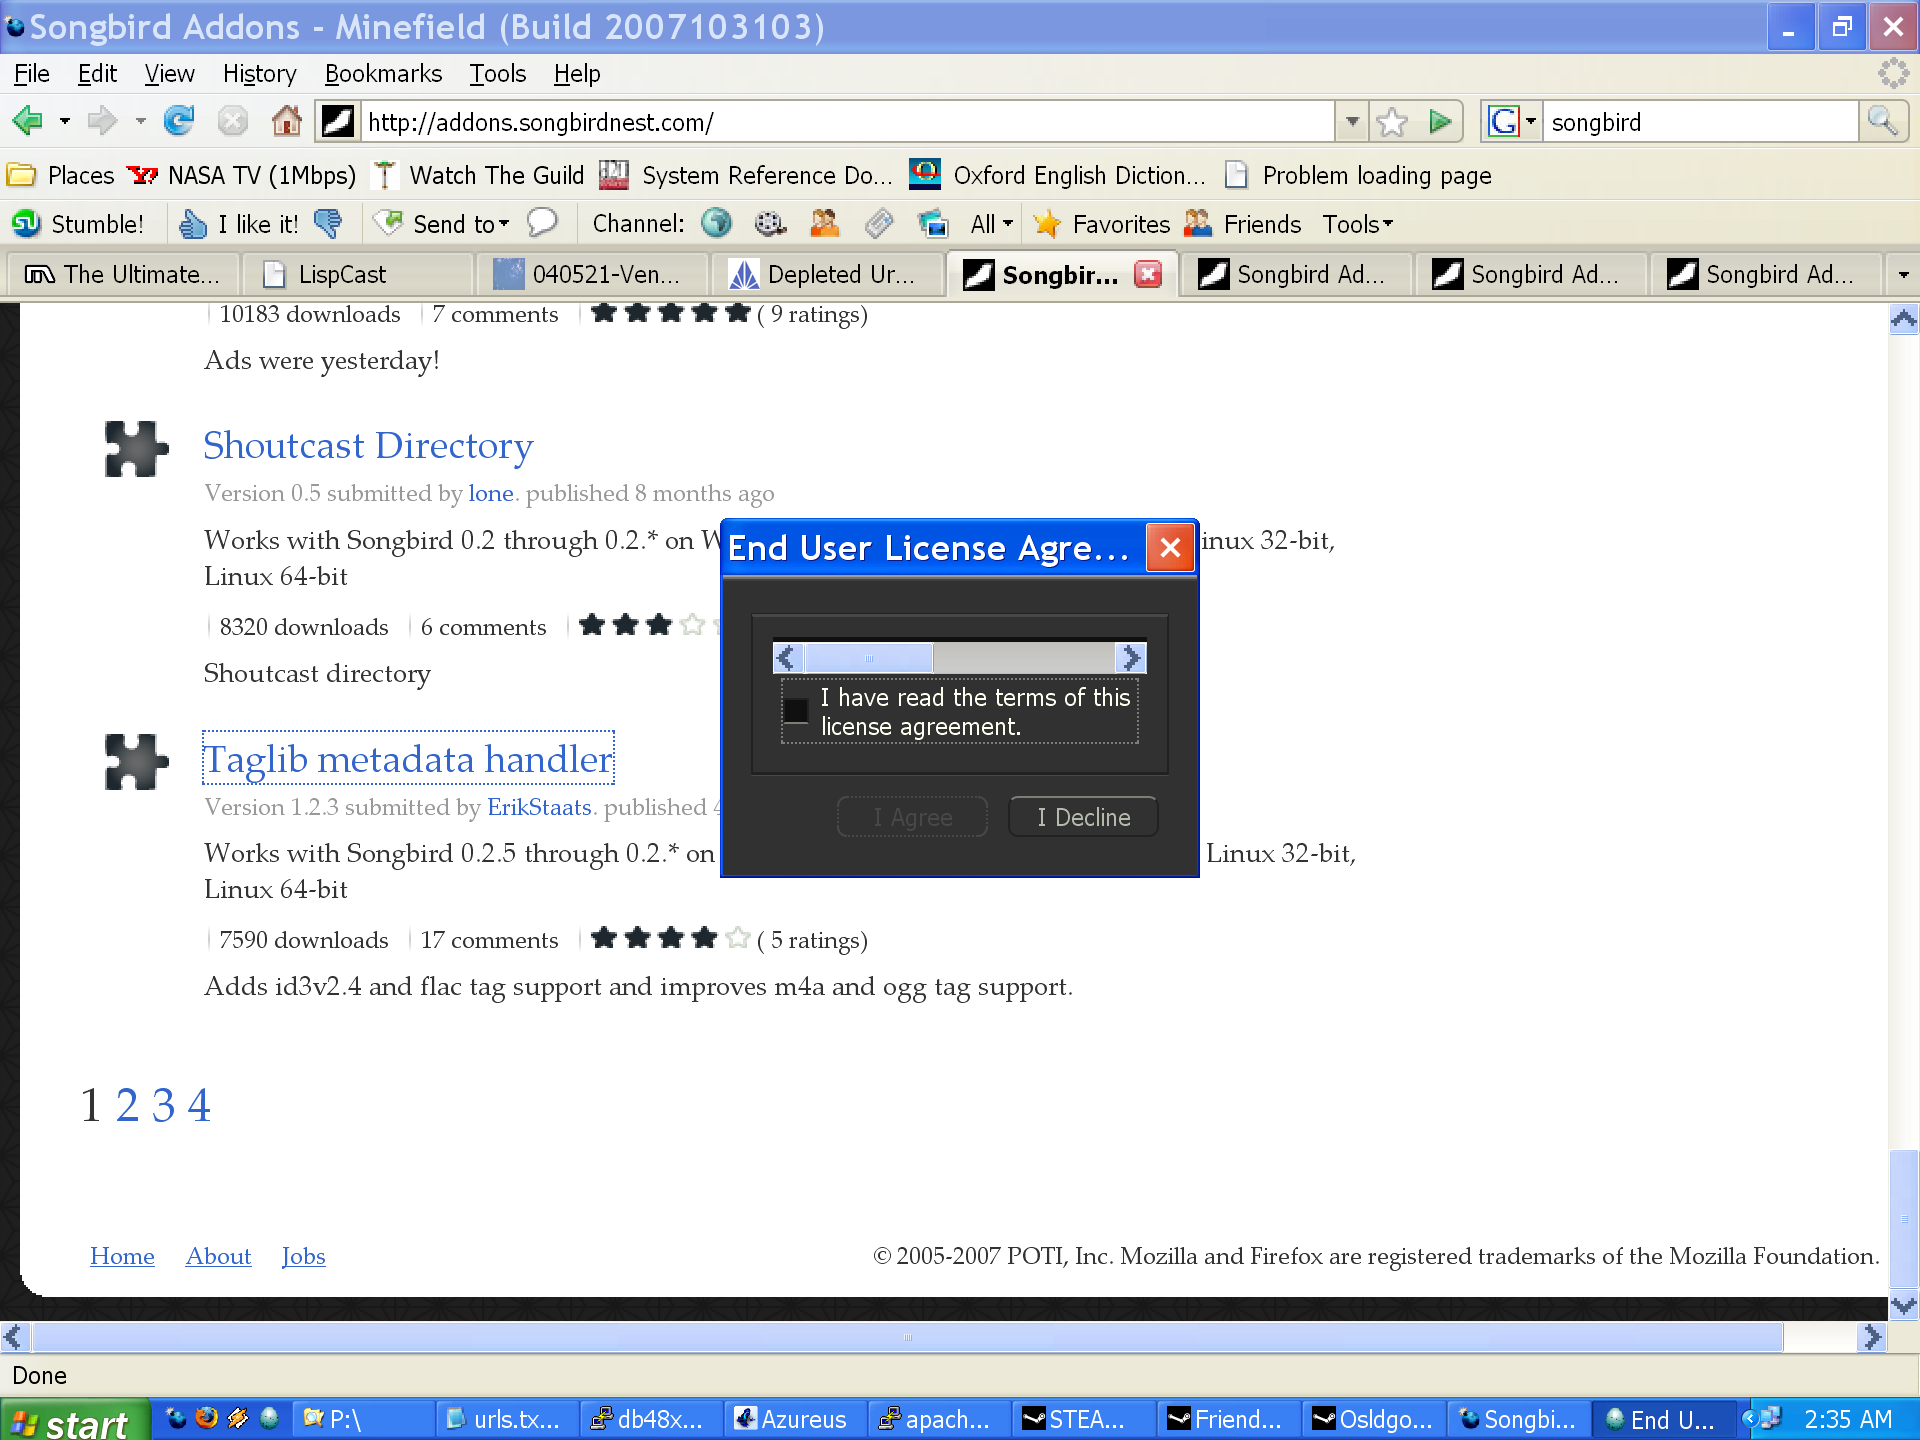Open the list-all-tabs dropdown arrow
Viewport: 1920px width, 1440px height.
coord(1903,274)
